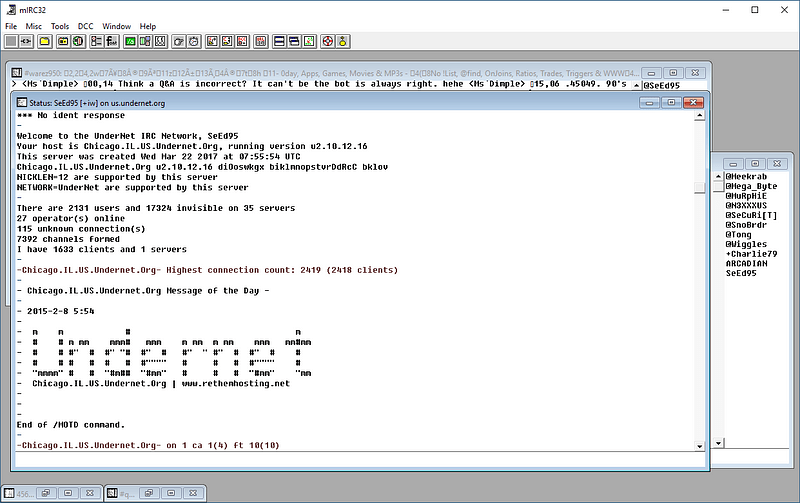Viewport: 800px width, 503px height.
Task: Click the nick list scroll up arrow
Action: pyautogui.click(x=718, y=177)
